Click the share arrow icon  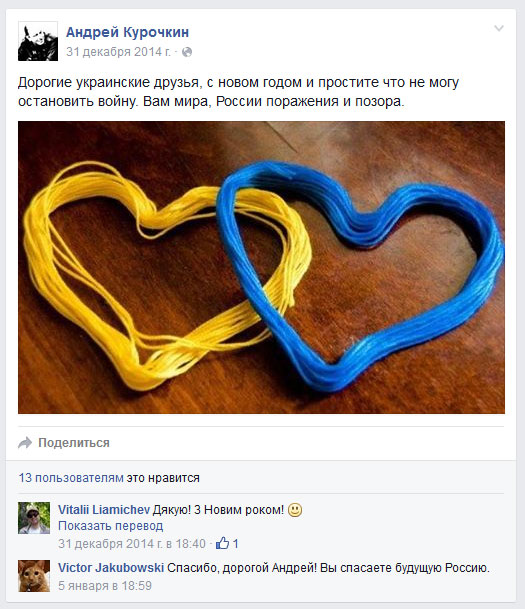pos(25,443)
